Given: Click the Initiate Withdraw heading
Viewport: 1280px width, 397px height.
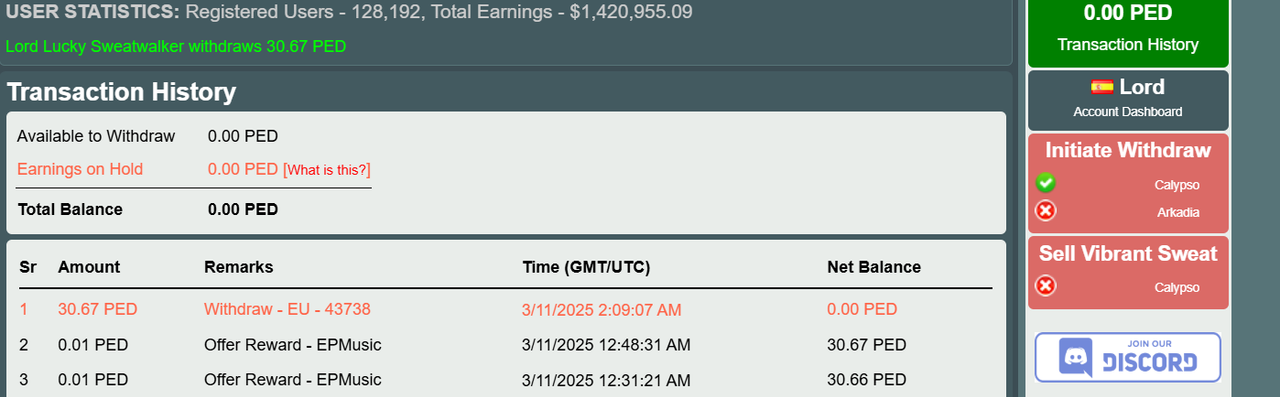Looking at the screenshot, I should click(1128, 150).
